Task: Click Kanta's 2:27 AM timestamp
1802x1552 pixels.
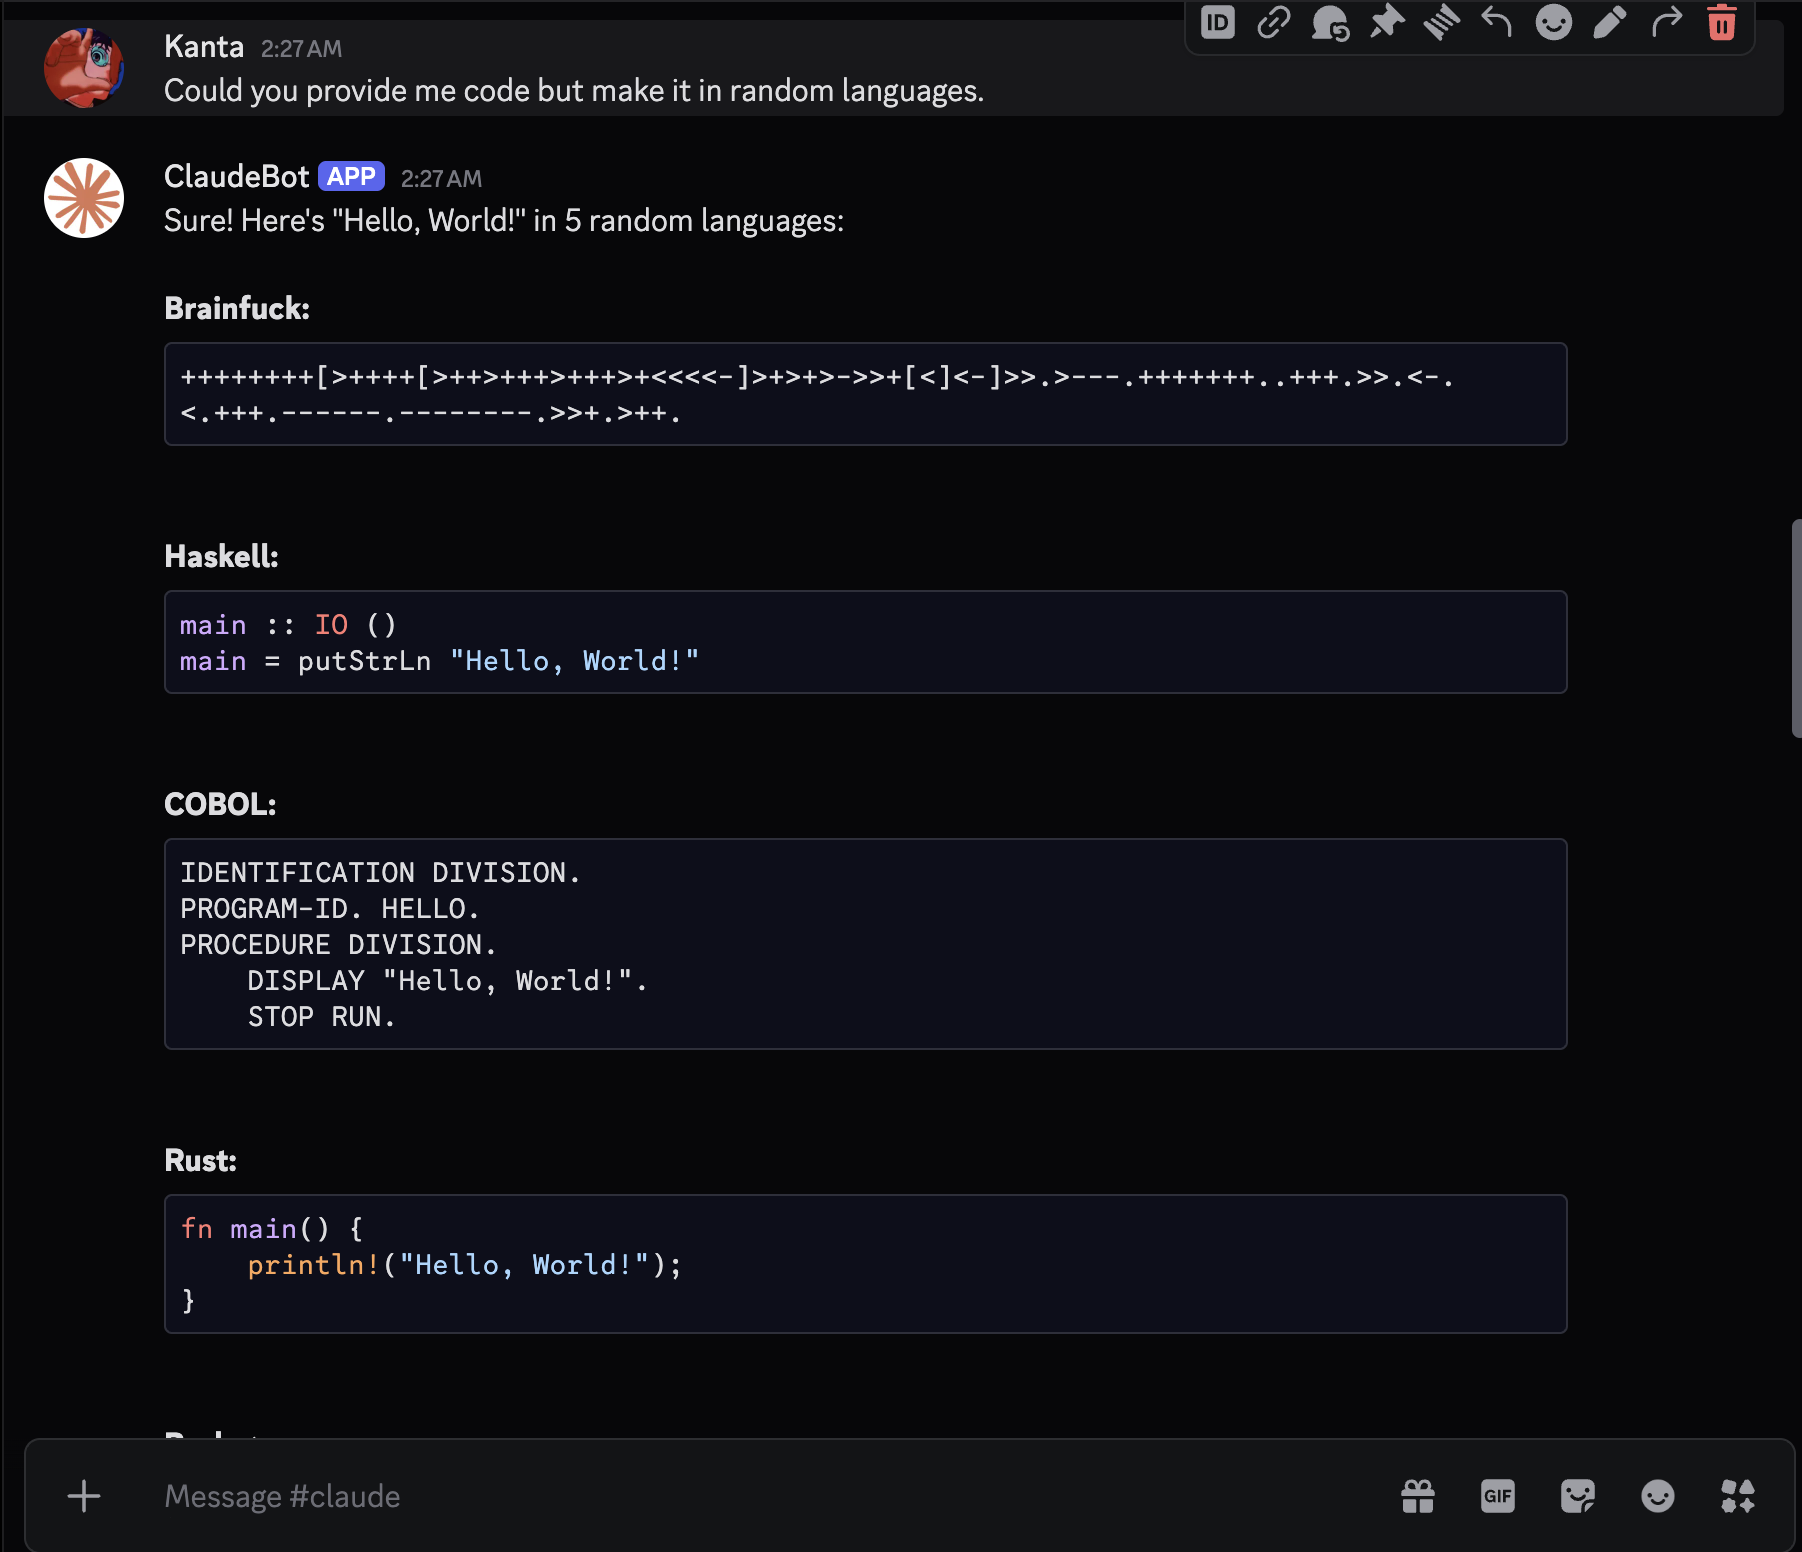Action: pyautogui.click(x=301, y=49)
